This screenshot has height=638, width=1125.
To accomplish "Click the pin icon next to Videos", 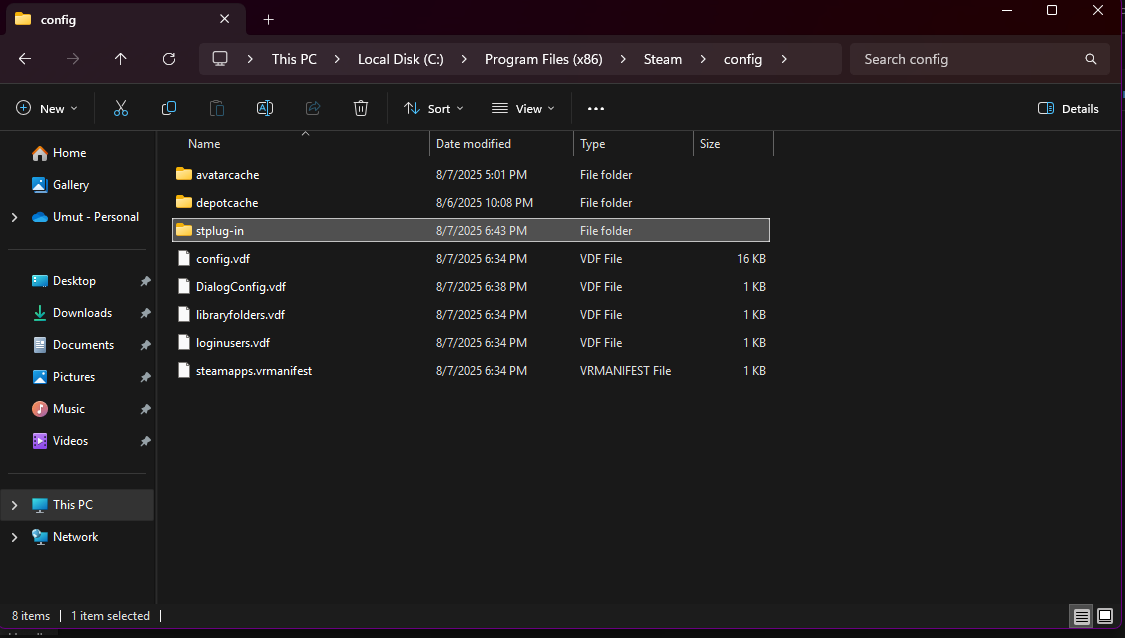I will (x=146, y=441).
